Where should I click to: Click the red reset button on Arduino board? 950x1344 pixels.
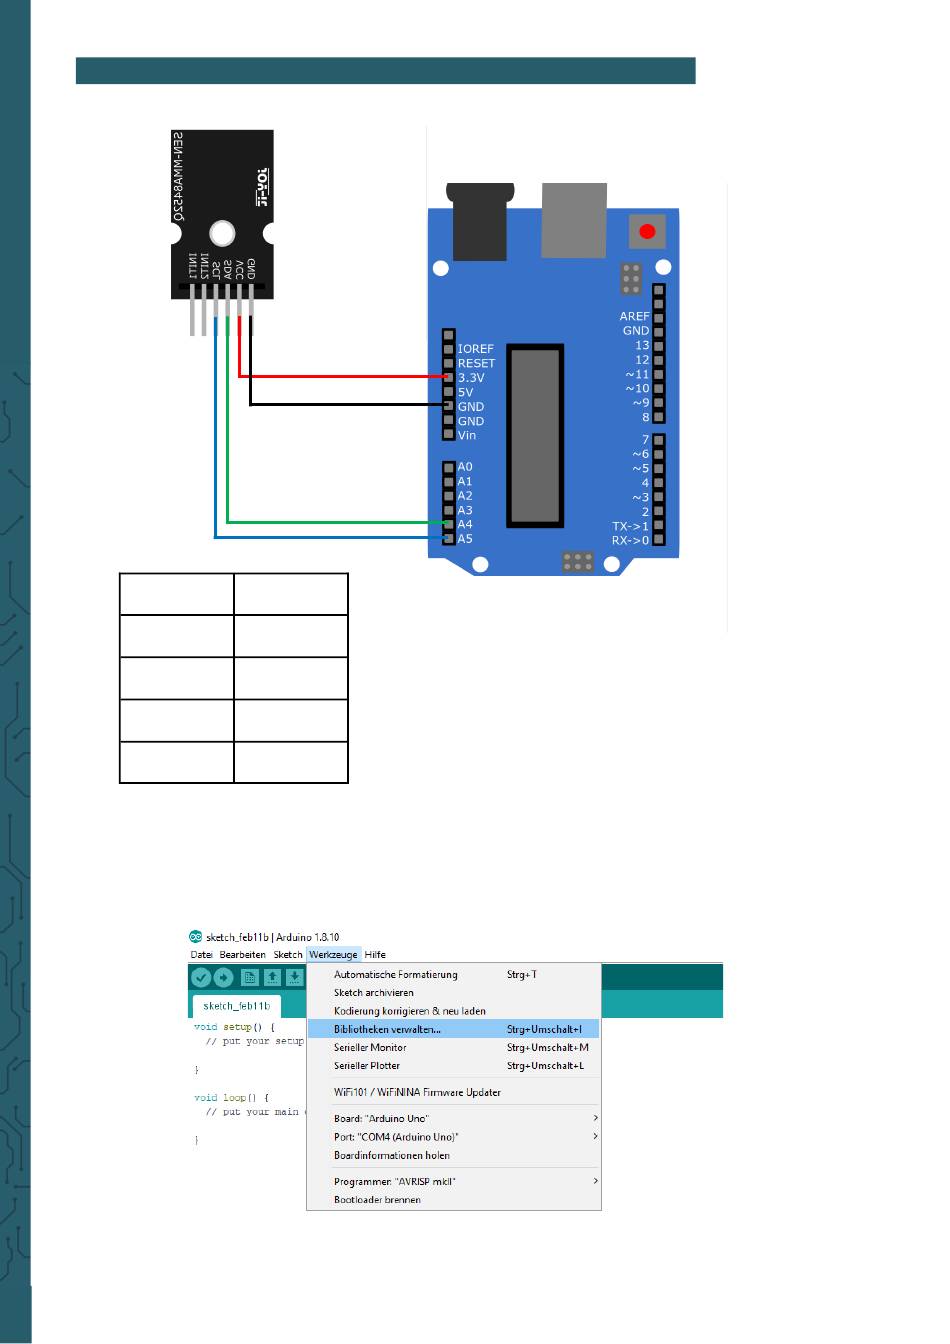pyautogui.click(x=647, y=232)
